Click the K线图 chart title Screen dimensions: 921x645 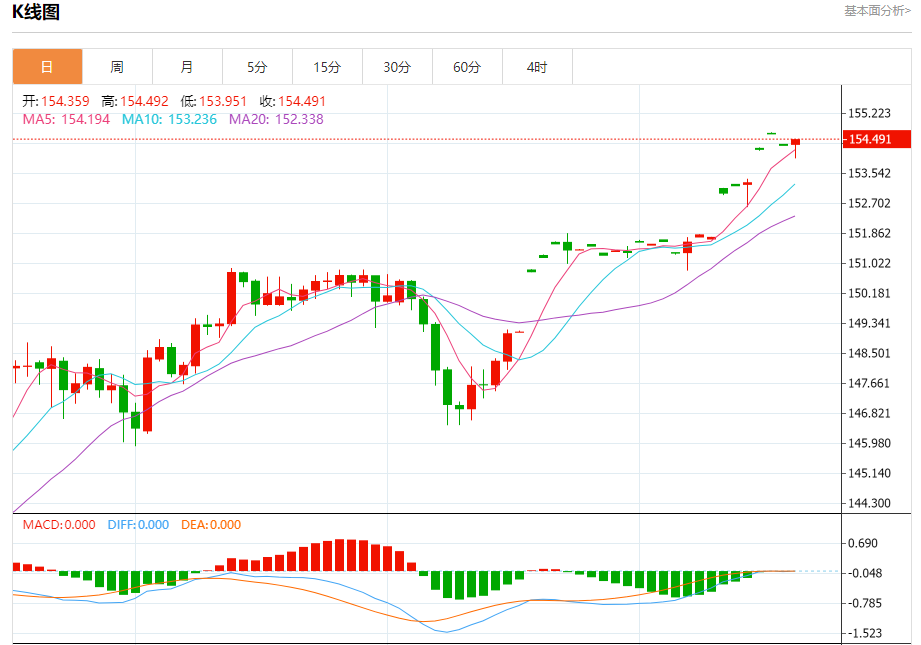point(36,13)
